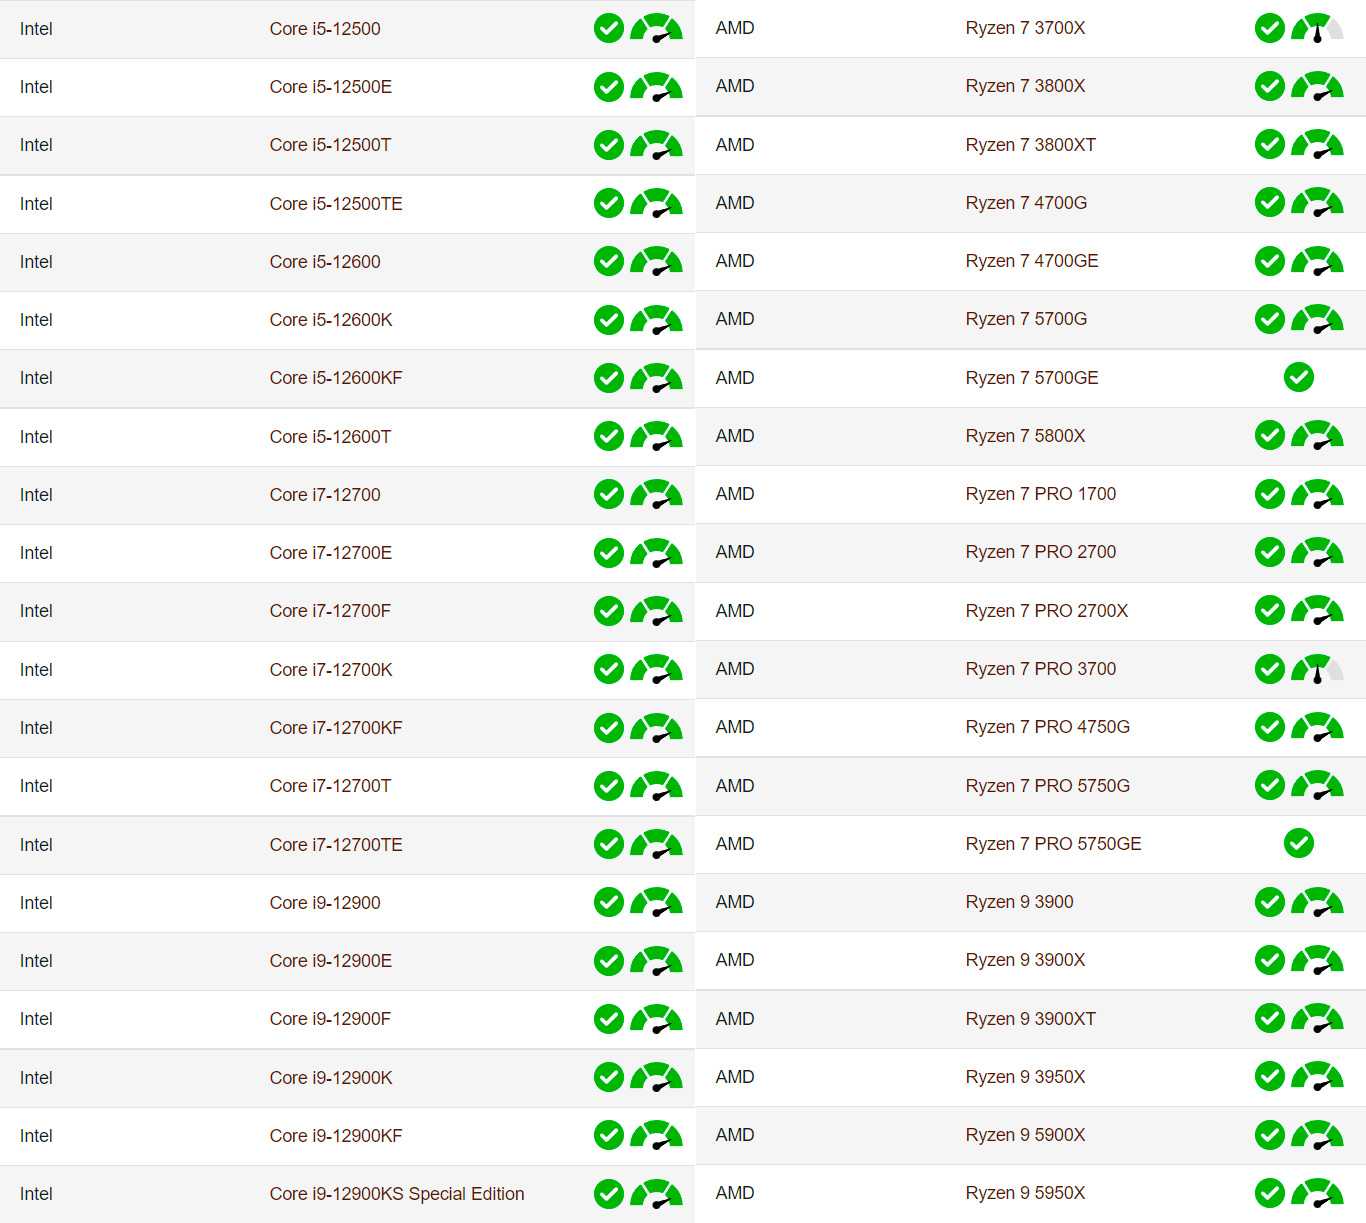1366x1223 pixels.
Task: Click the green checkmark for Core i5-12500
Action: click(608, 29)
